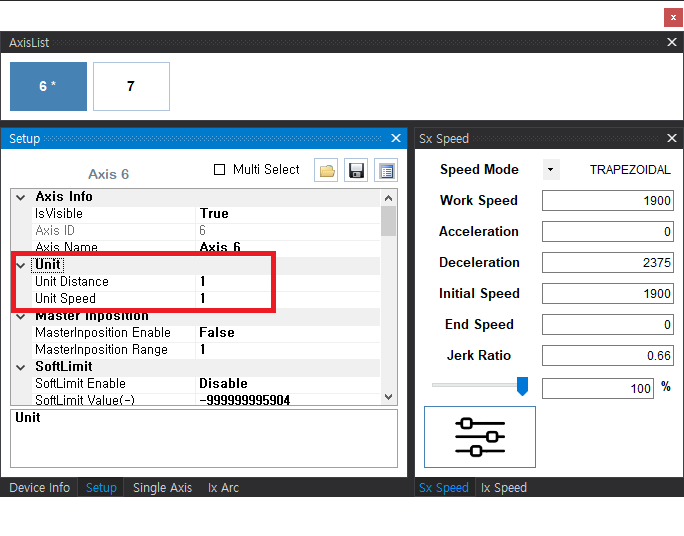Close the AxisList panel

coord(672,43)
